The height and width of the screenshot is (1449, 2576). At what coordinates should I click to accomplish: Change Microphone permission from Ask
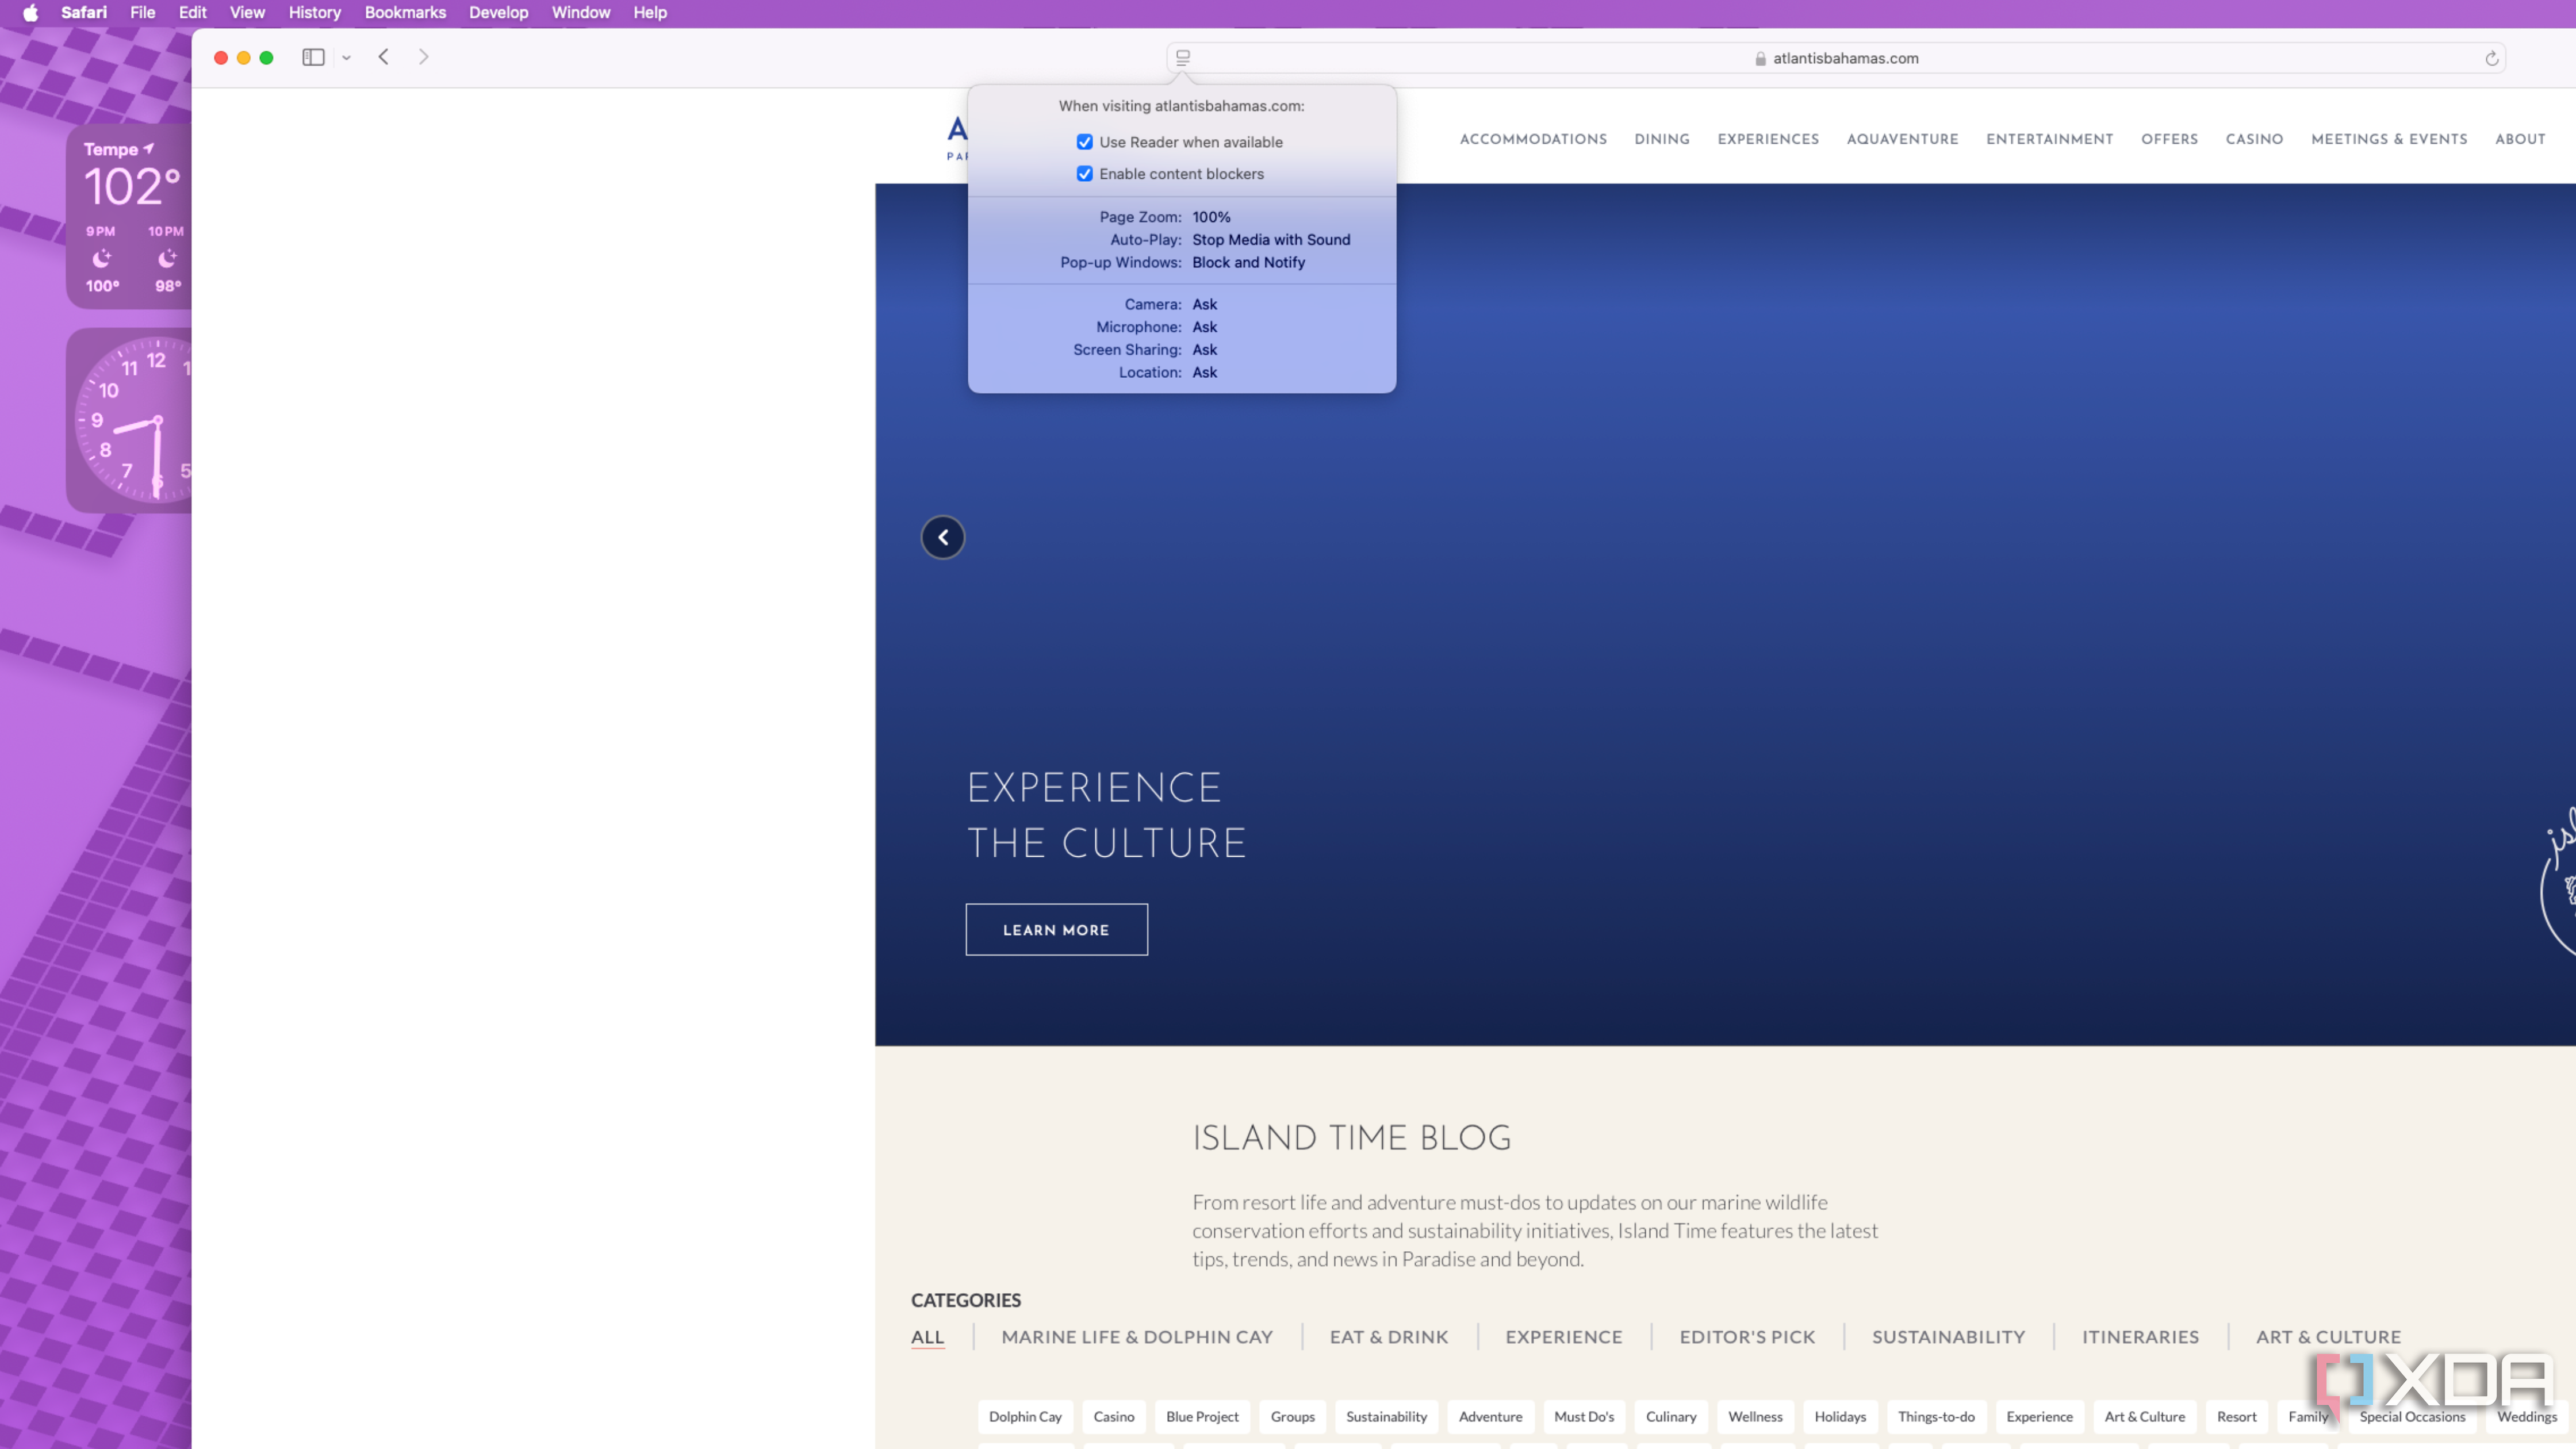(1204, 327)
